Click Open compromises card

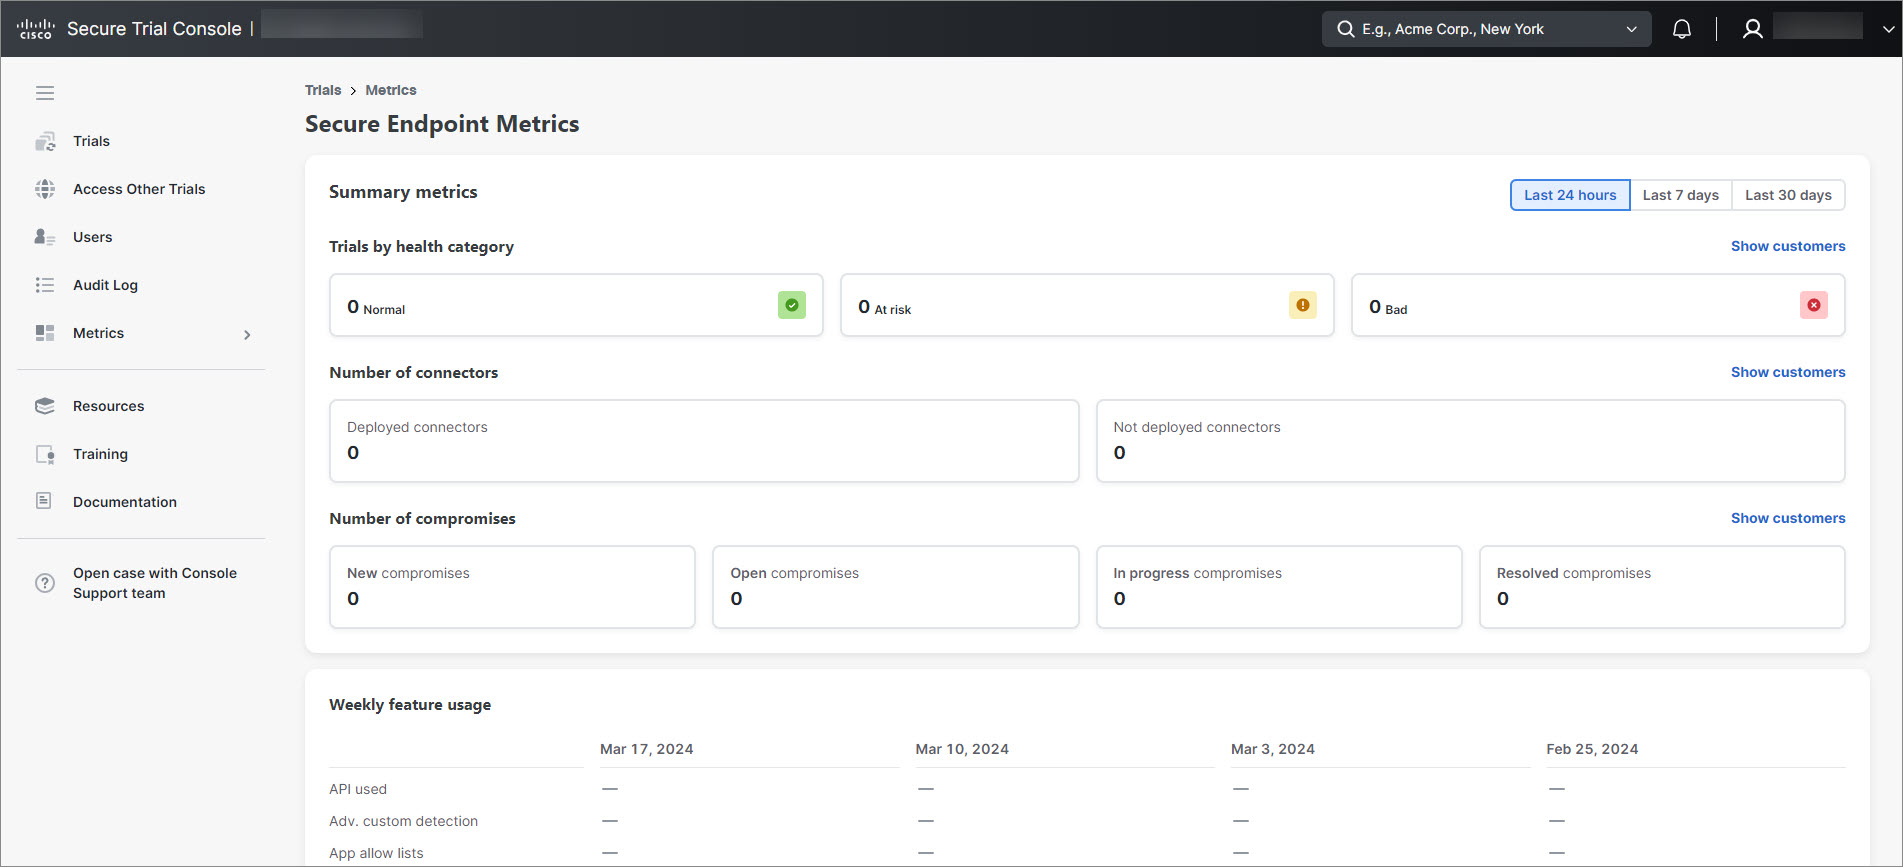[895, 587]
